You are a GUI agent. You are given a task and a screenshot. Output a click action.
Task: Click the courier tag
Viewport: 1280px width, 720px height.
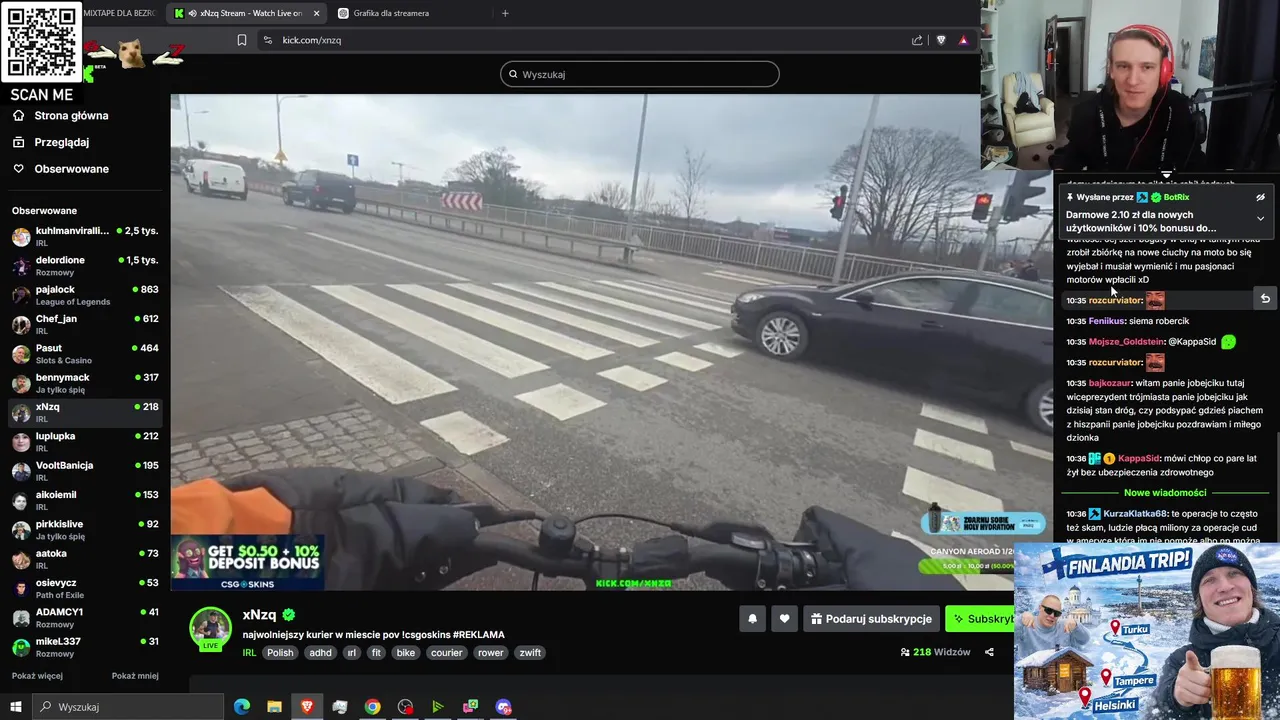click(x=447, y=653)
